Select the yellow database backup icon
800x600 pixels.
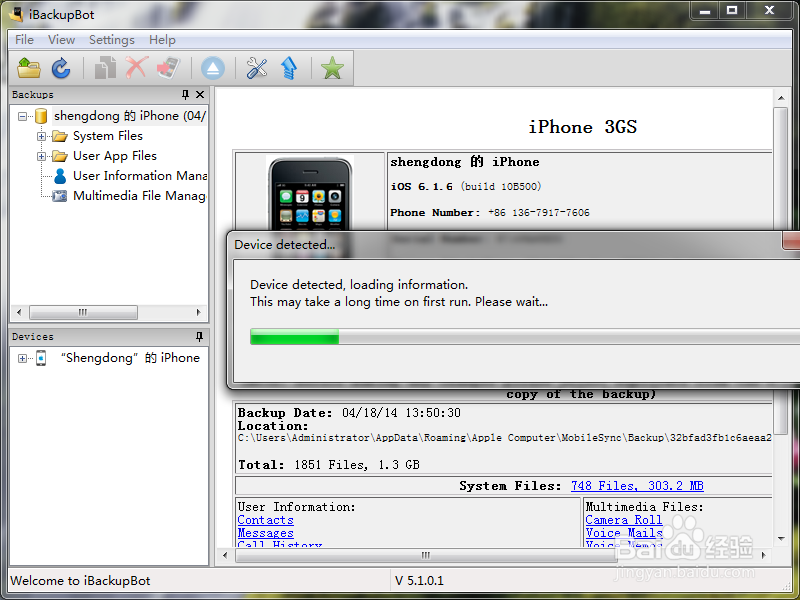(x=41, y=116)
